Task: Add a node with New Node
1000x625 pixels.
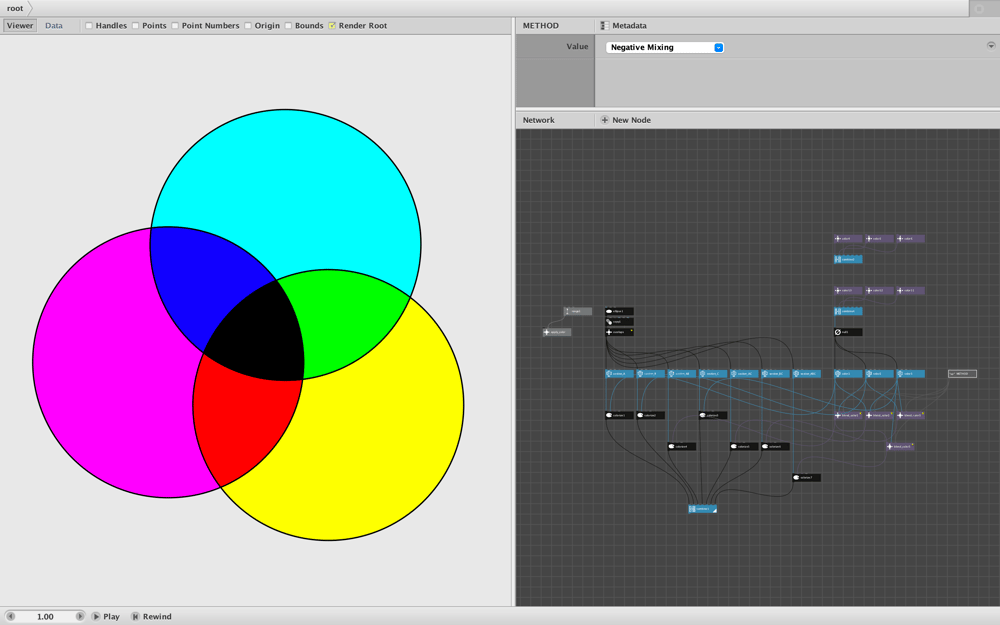Action: click(626, 120)
